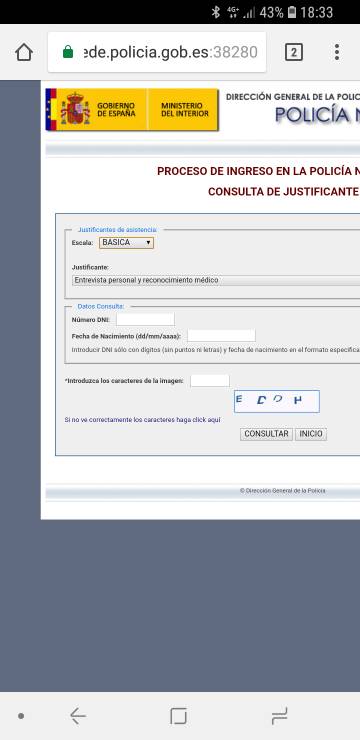The image size is (360, 740).
Task: Focus the Fecha de Nacimiento field
Action: coord(221,336)
